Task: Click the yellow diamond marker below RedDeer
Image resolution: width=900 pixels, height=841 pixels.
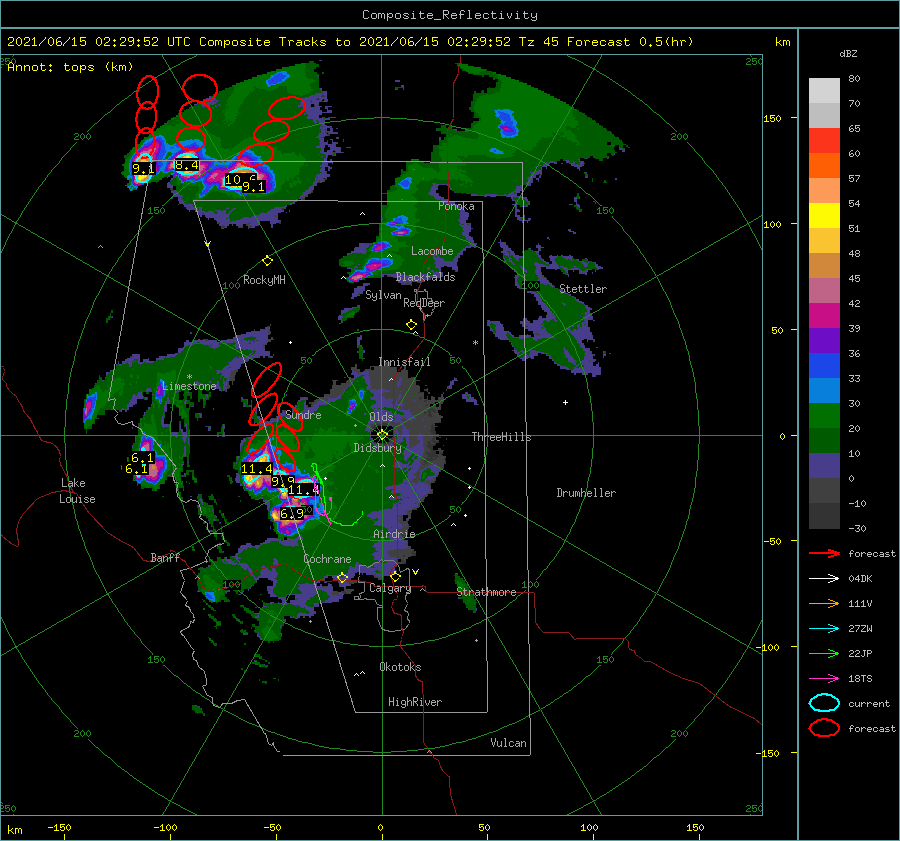Action: tap(411, 325)
